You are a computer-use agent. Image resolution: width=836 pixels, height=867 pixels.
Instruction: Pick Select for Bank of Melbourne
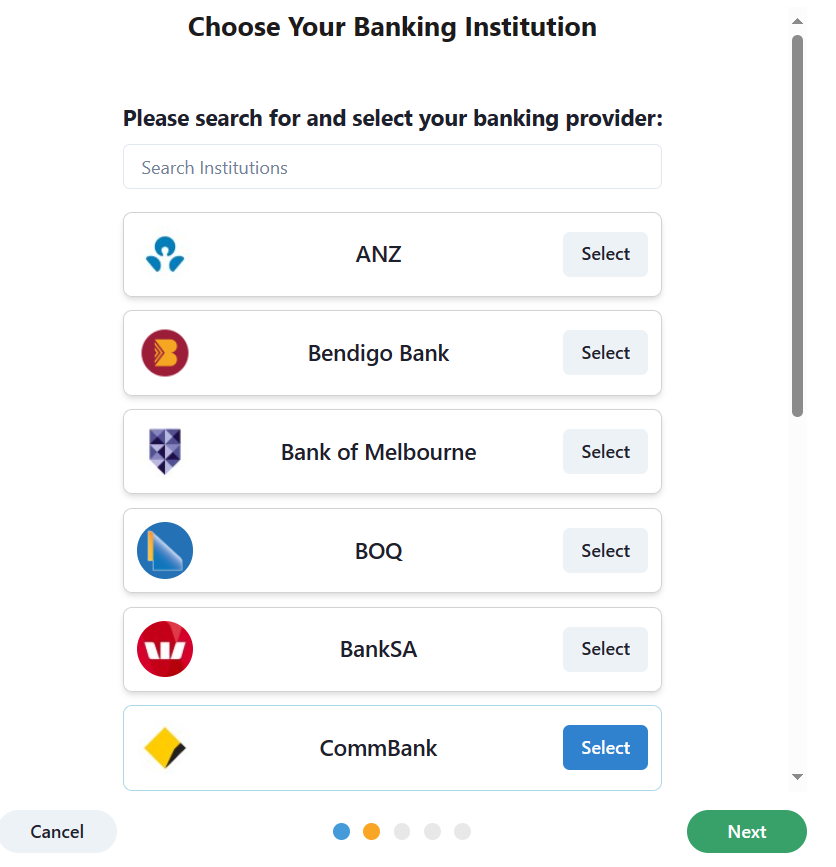(x=605, y=452)
